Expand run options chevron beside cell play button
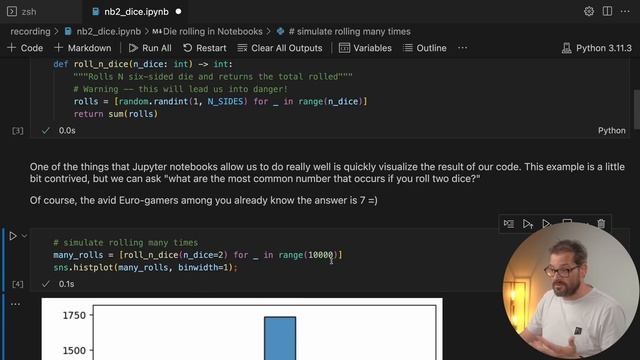 point(24,236)
